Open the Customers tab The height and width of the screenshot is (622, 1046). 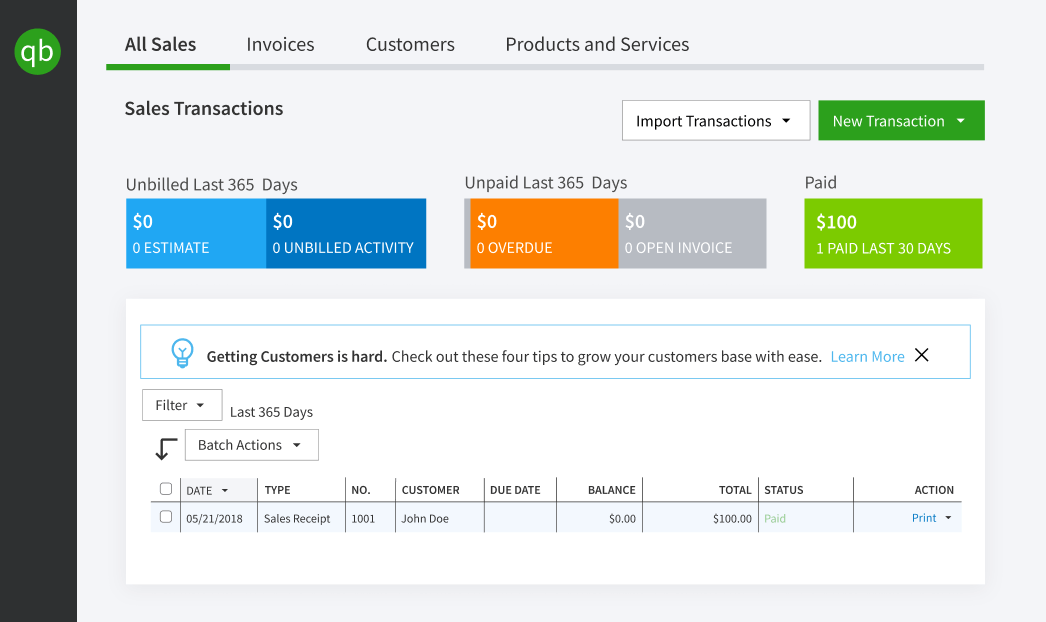click(410, 44)
